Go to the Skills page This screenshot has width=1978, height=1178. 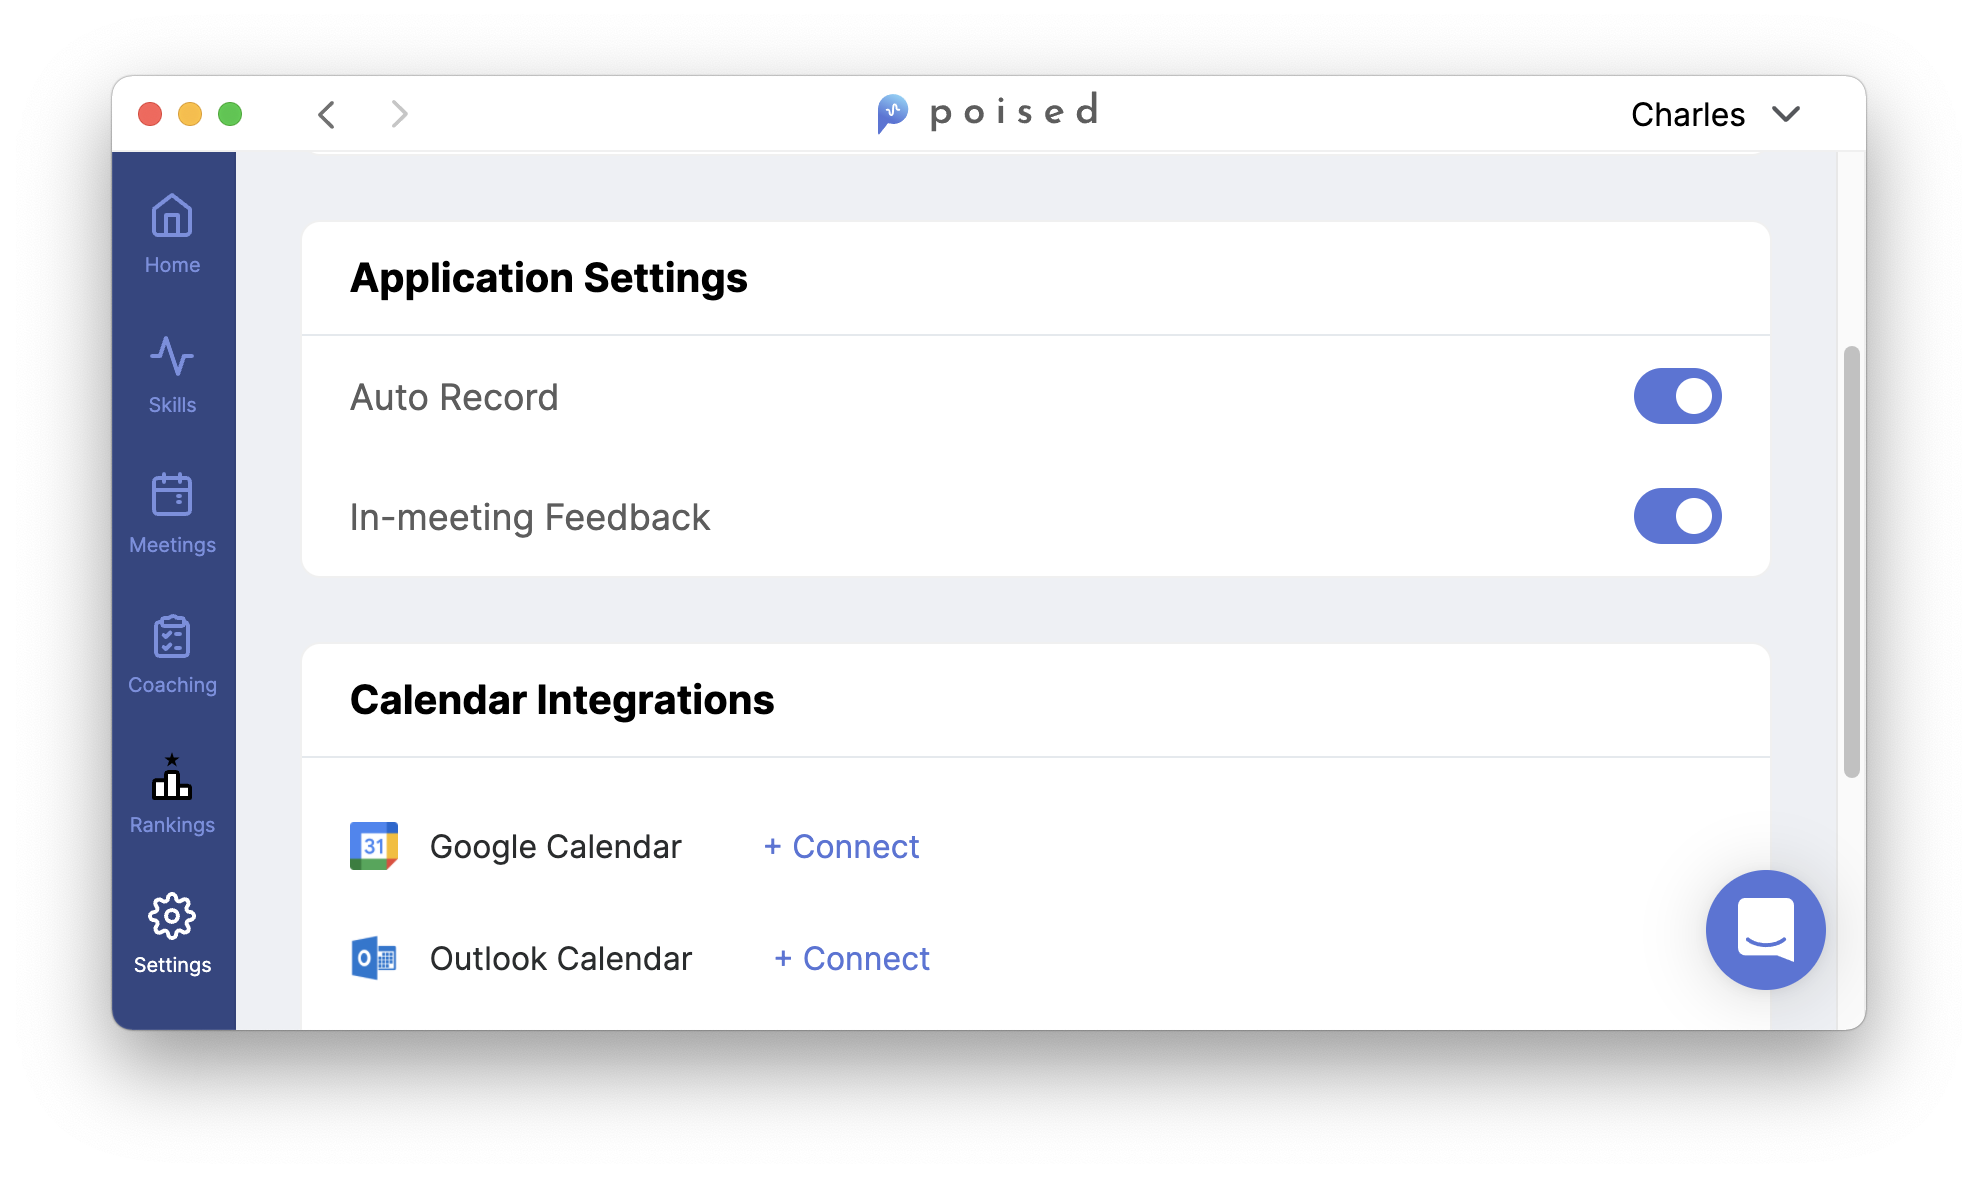click(x=172, y=374)
